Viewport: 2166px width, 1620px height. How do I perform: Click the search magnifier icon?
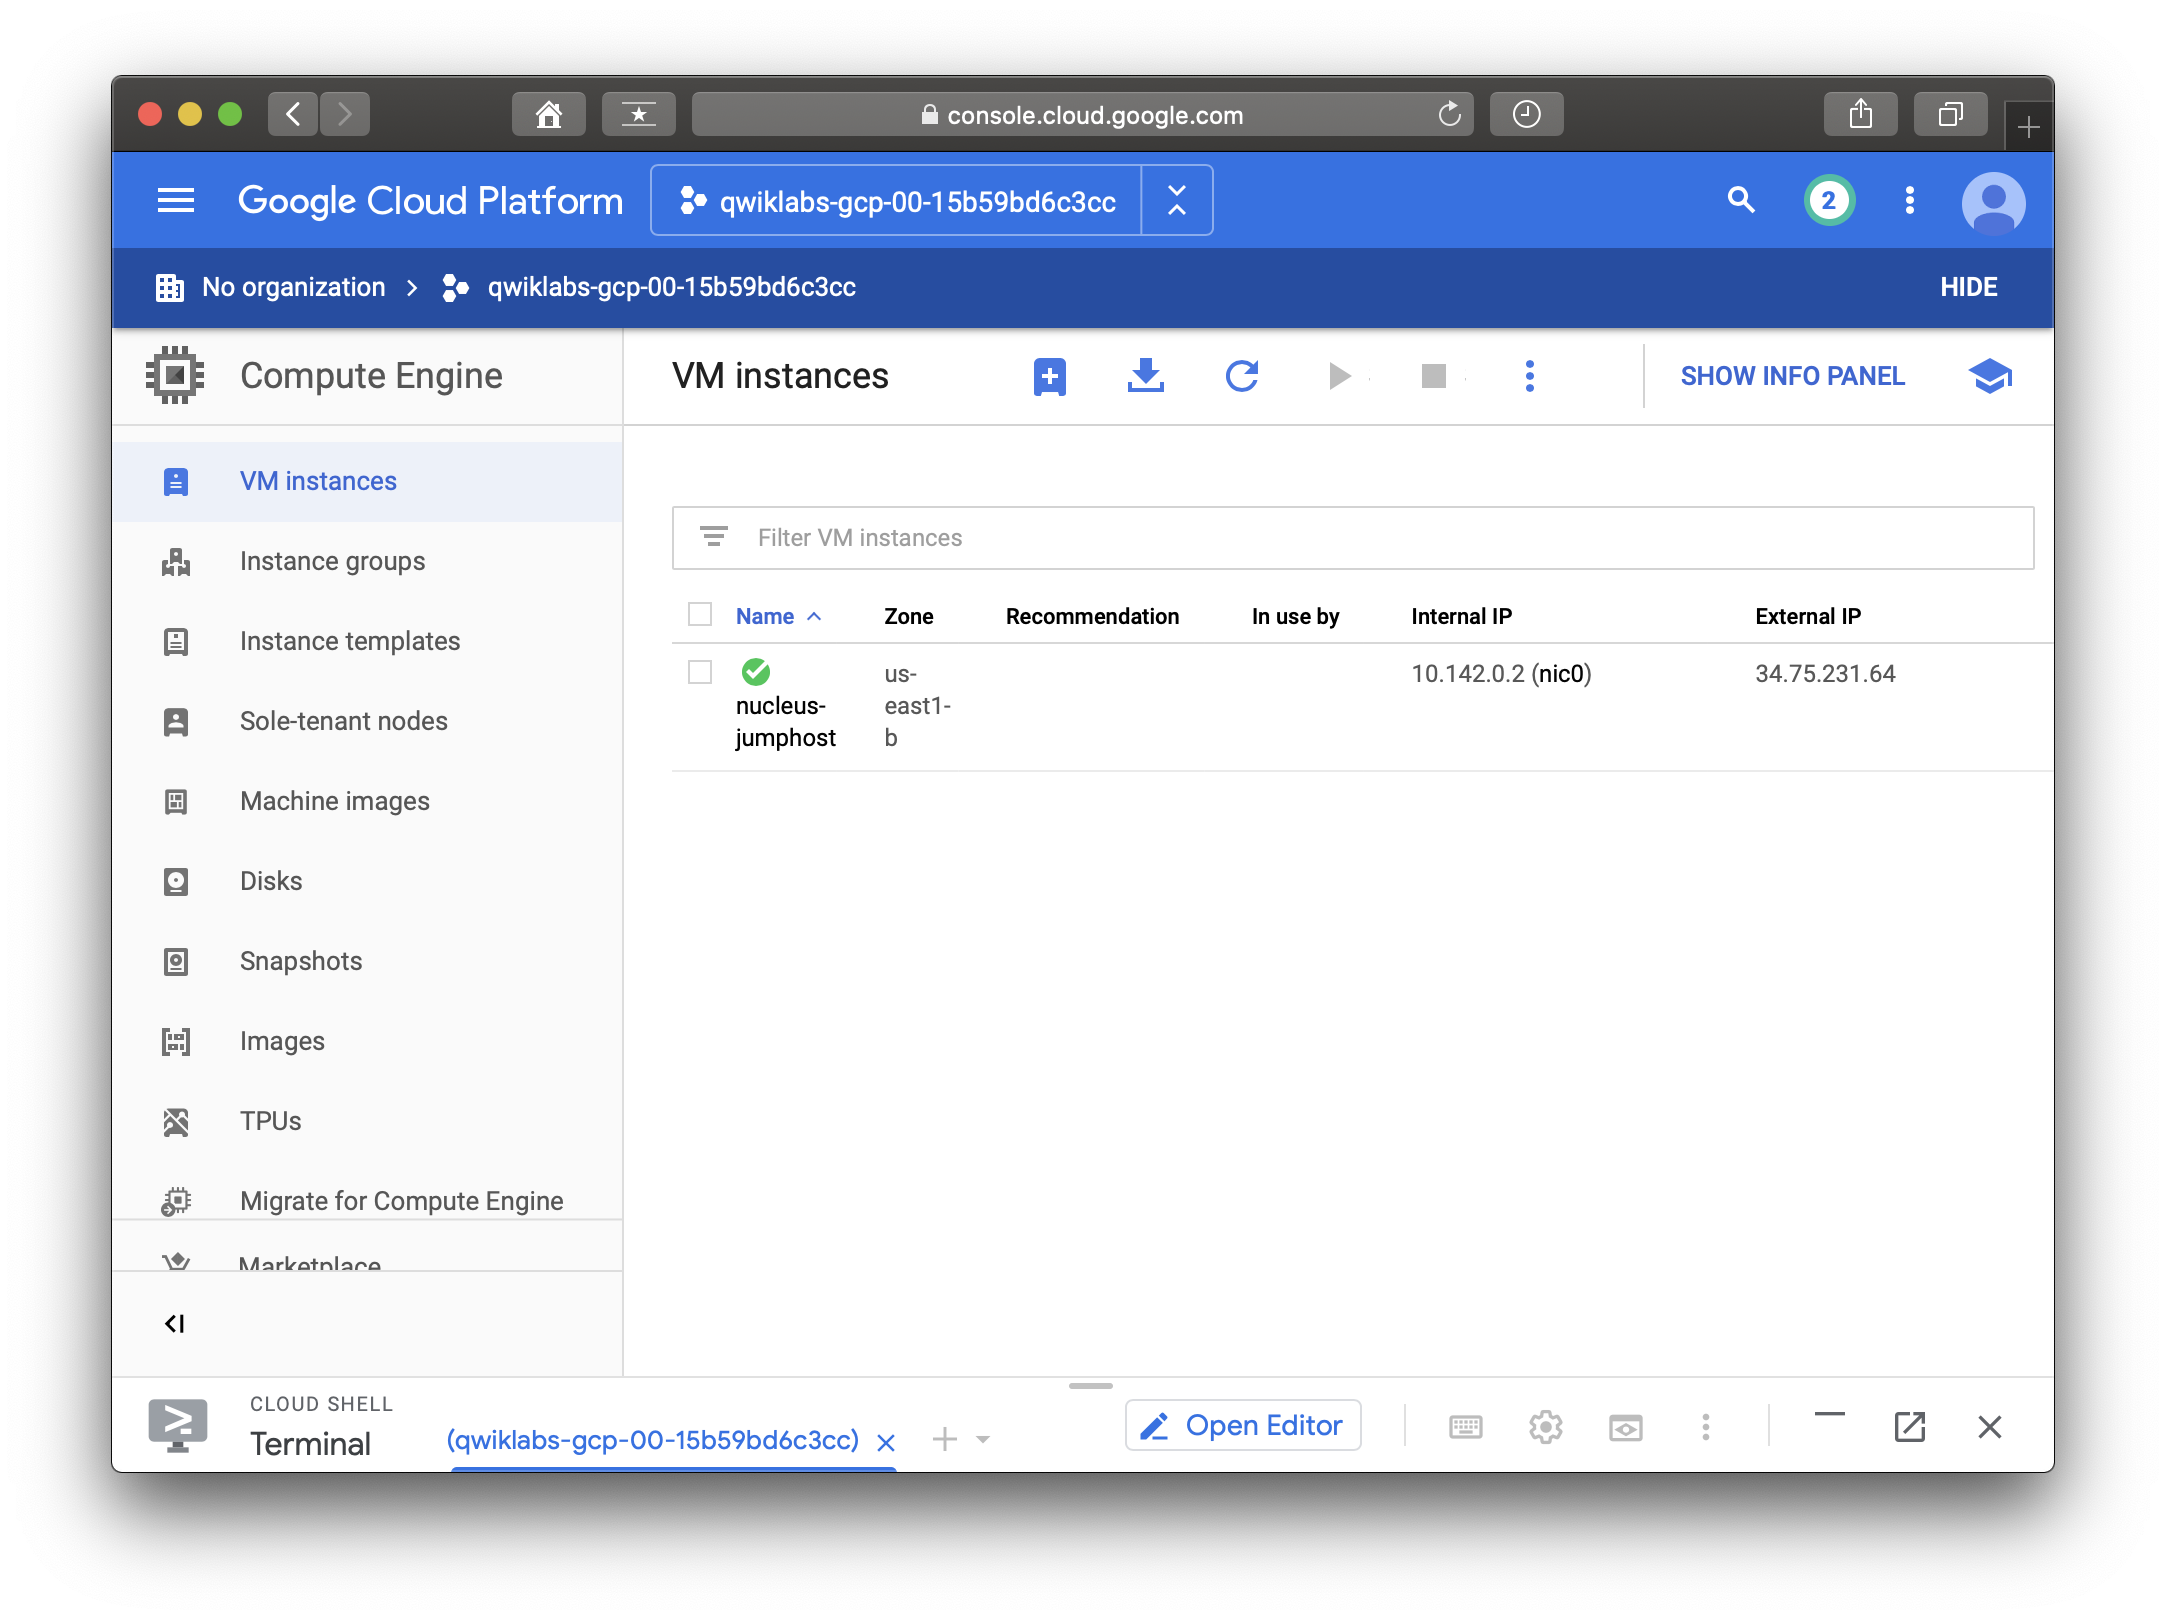pyautogui.click(x=1741, y=201)
